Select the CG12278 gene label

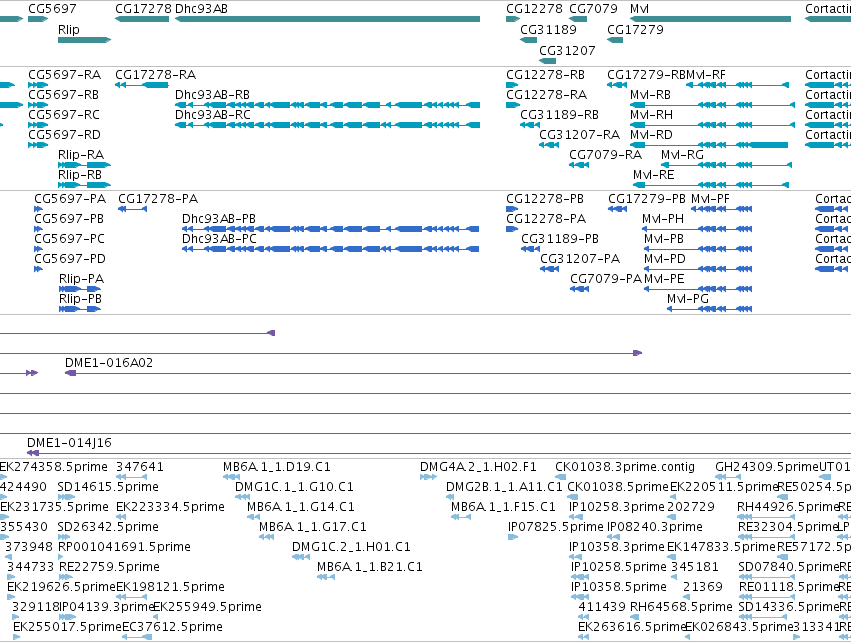pyautogui.click(x=534, y=9)
